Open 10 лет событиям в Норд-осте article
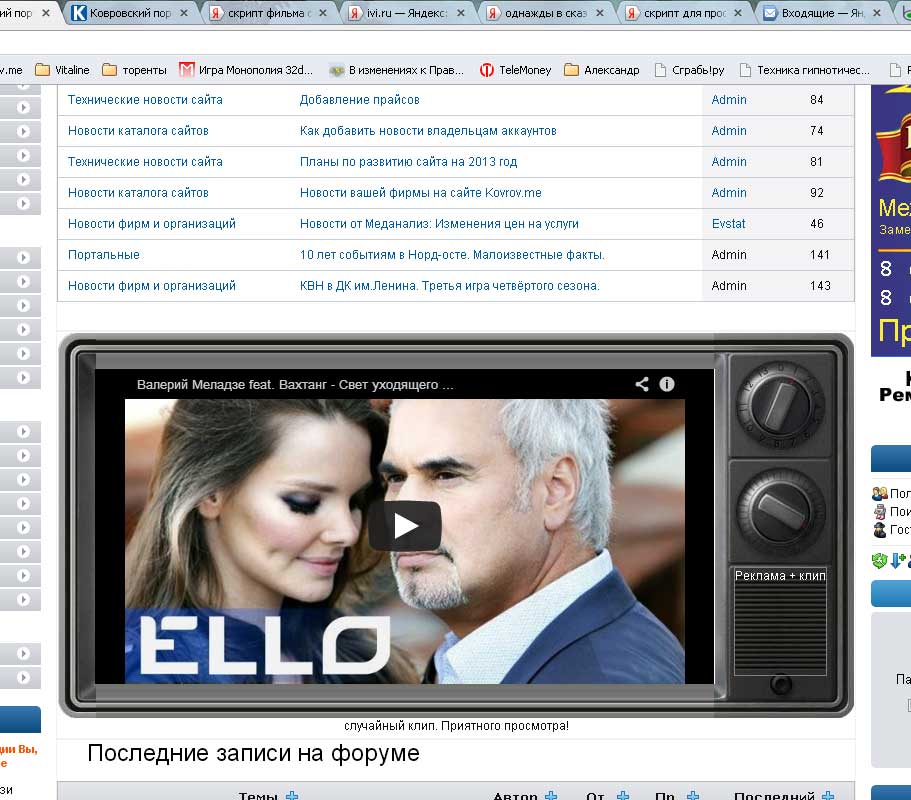This screenshot has height=800, width=911. click(x=452, y=254)
